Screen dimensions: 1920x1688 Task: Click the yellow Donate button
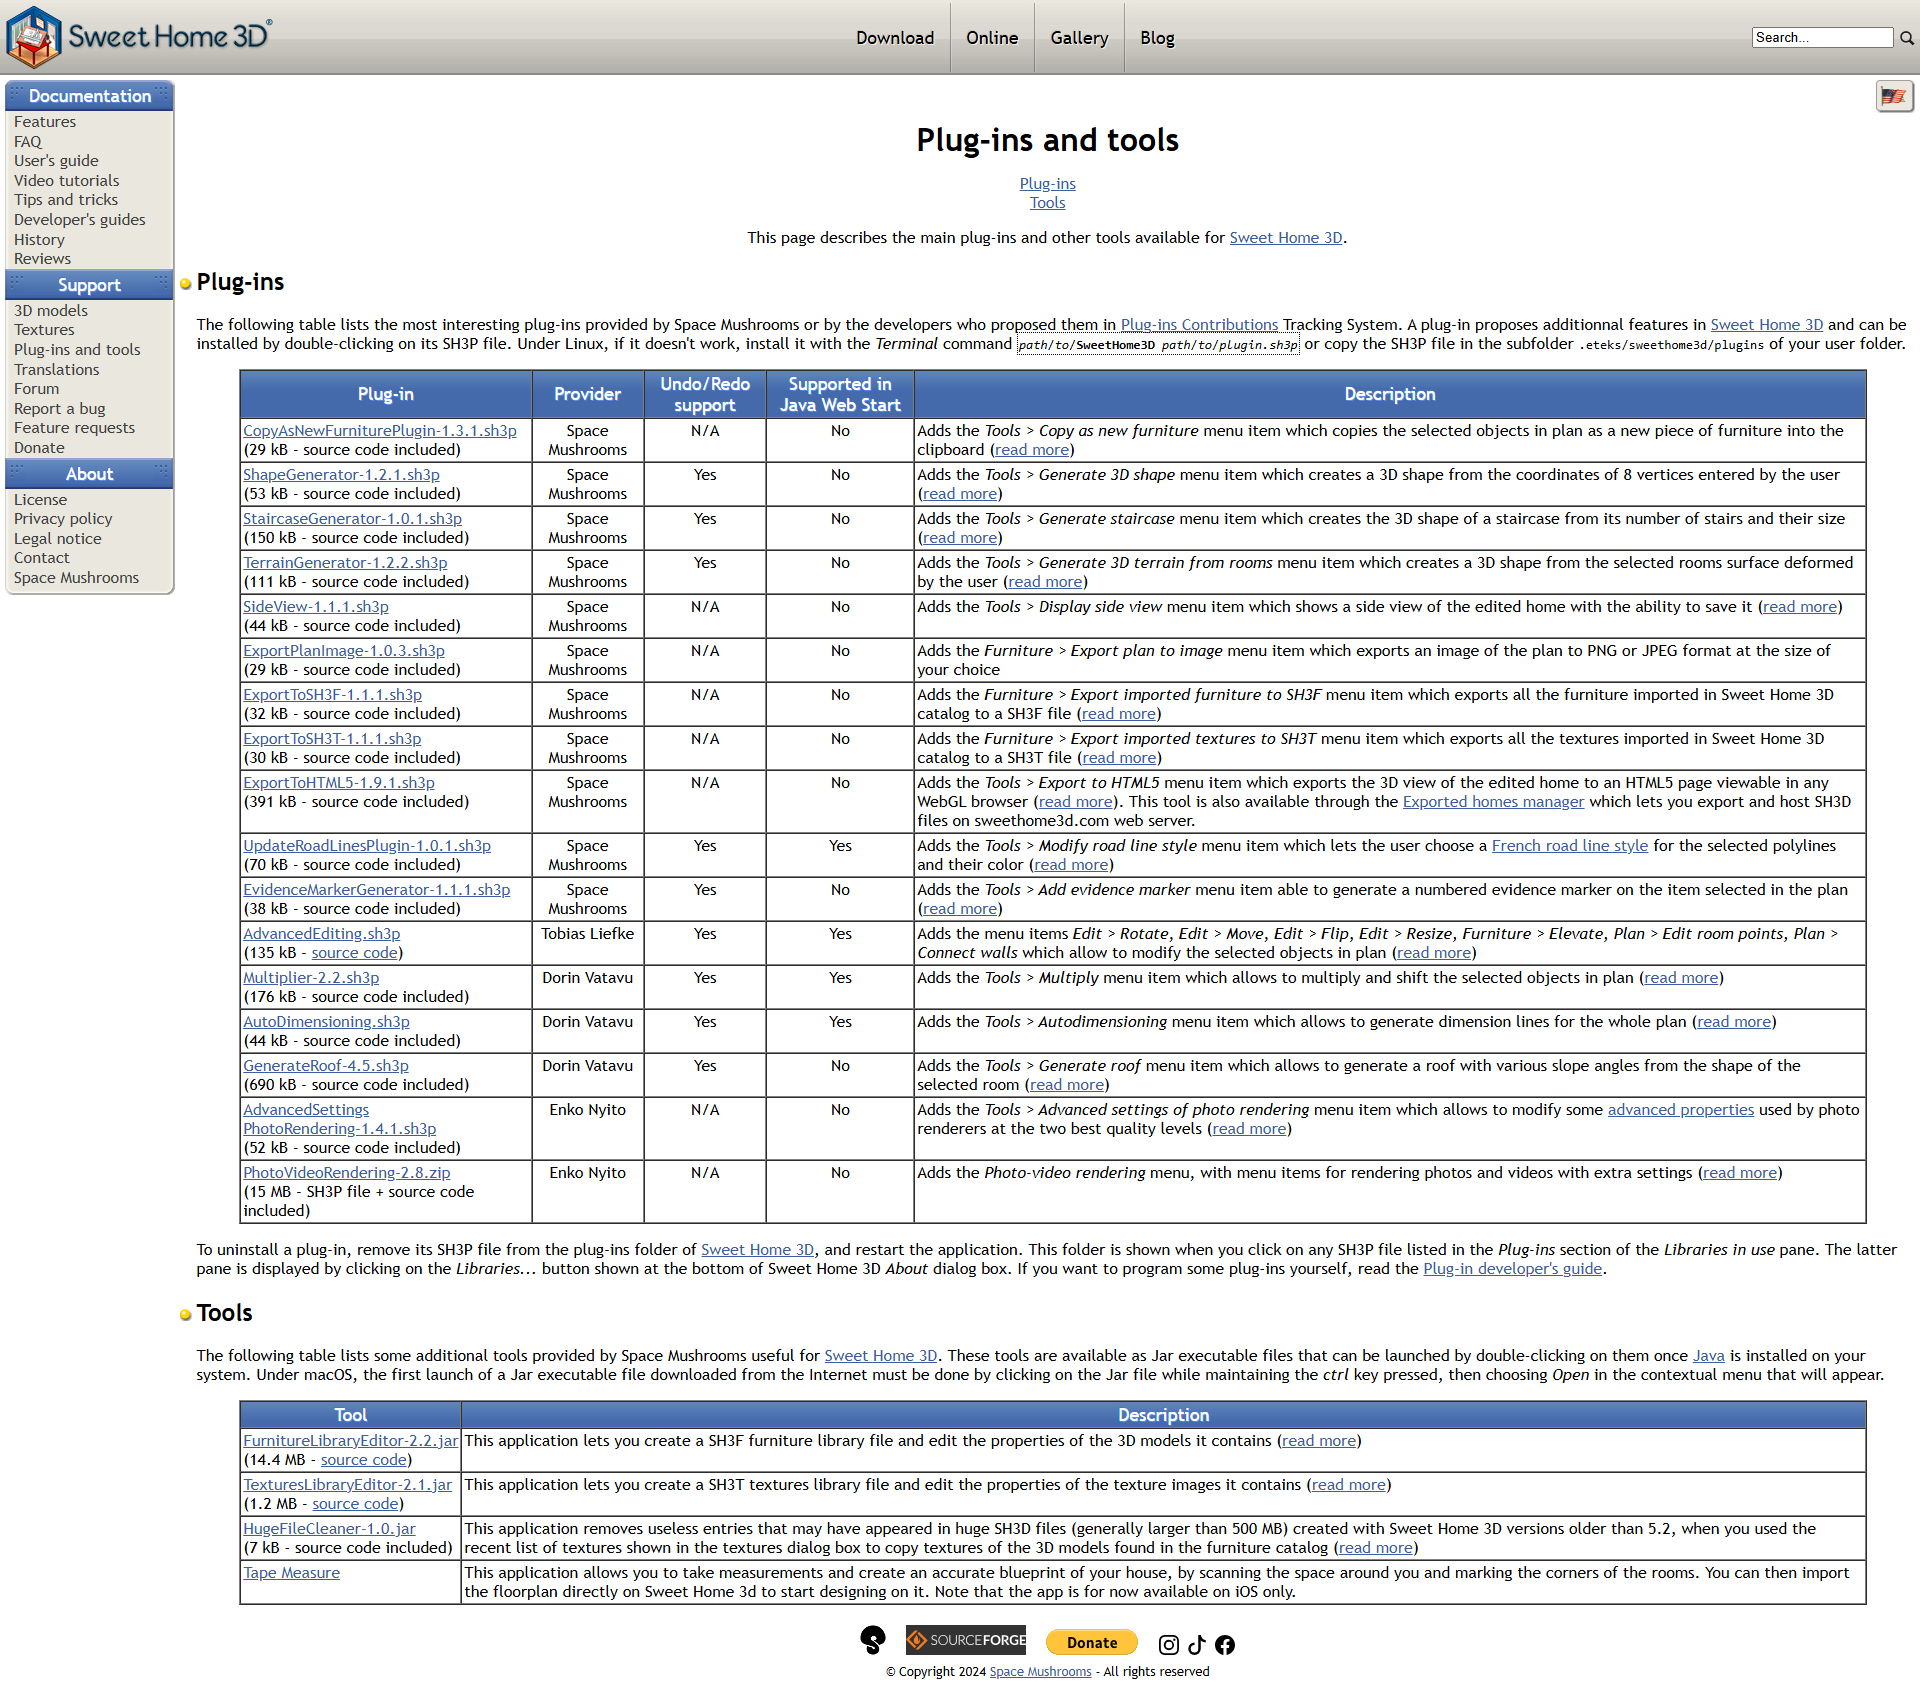pyautogui.click(x=1092, y=1642)
